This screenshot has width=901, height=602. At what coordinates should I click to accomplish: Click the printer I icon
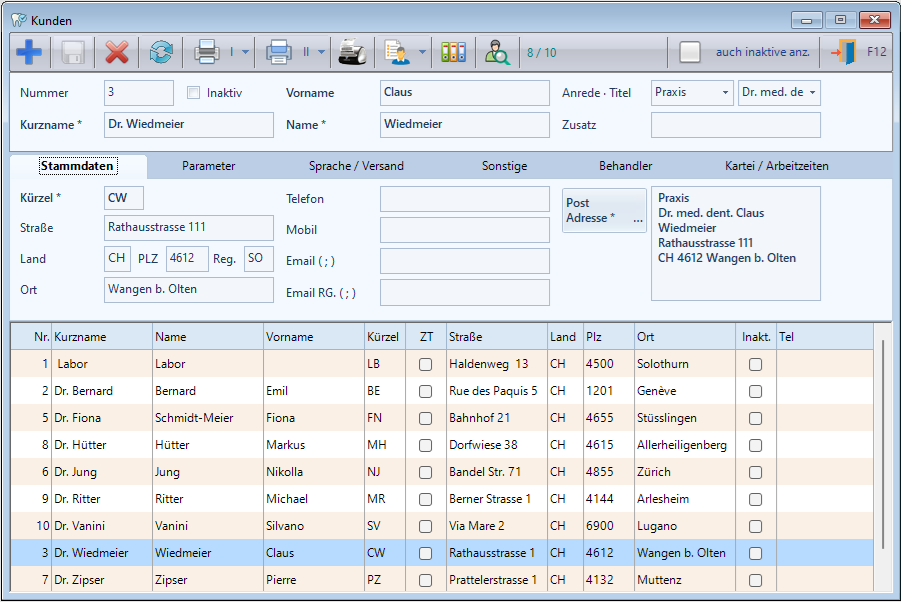tap(207, 52)
